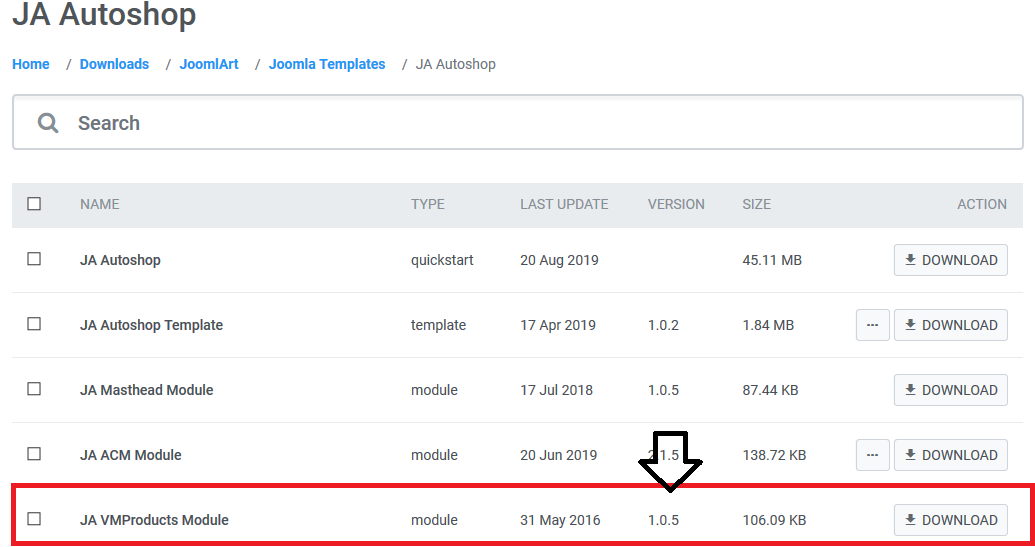Download the JA Autoshop quickstart package
Screen dimensions: 1035x547
click(x=950, y=260)
